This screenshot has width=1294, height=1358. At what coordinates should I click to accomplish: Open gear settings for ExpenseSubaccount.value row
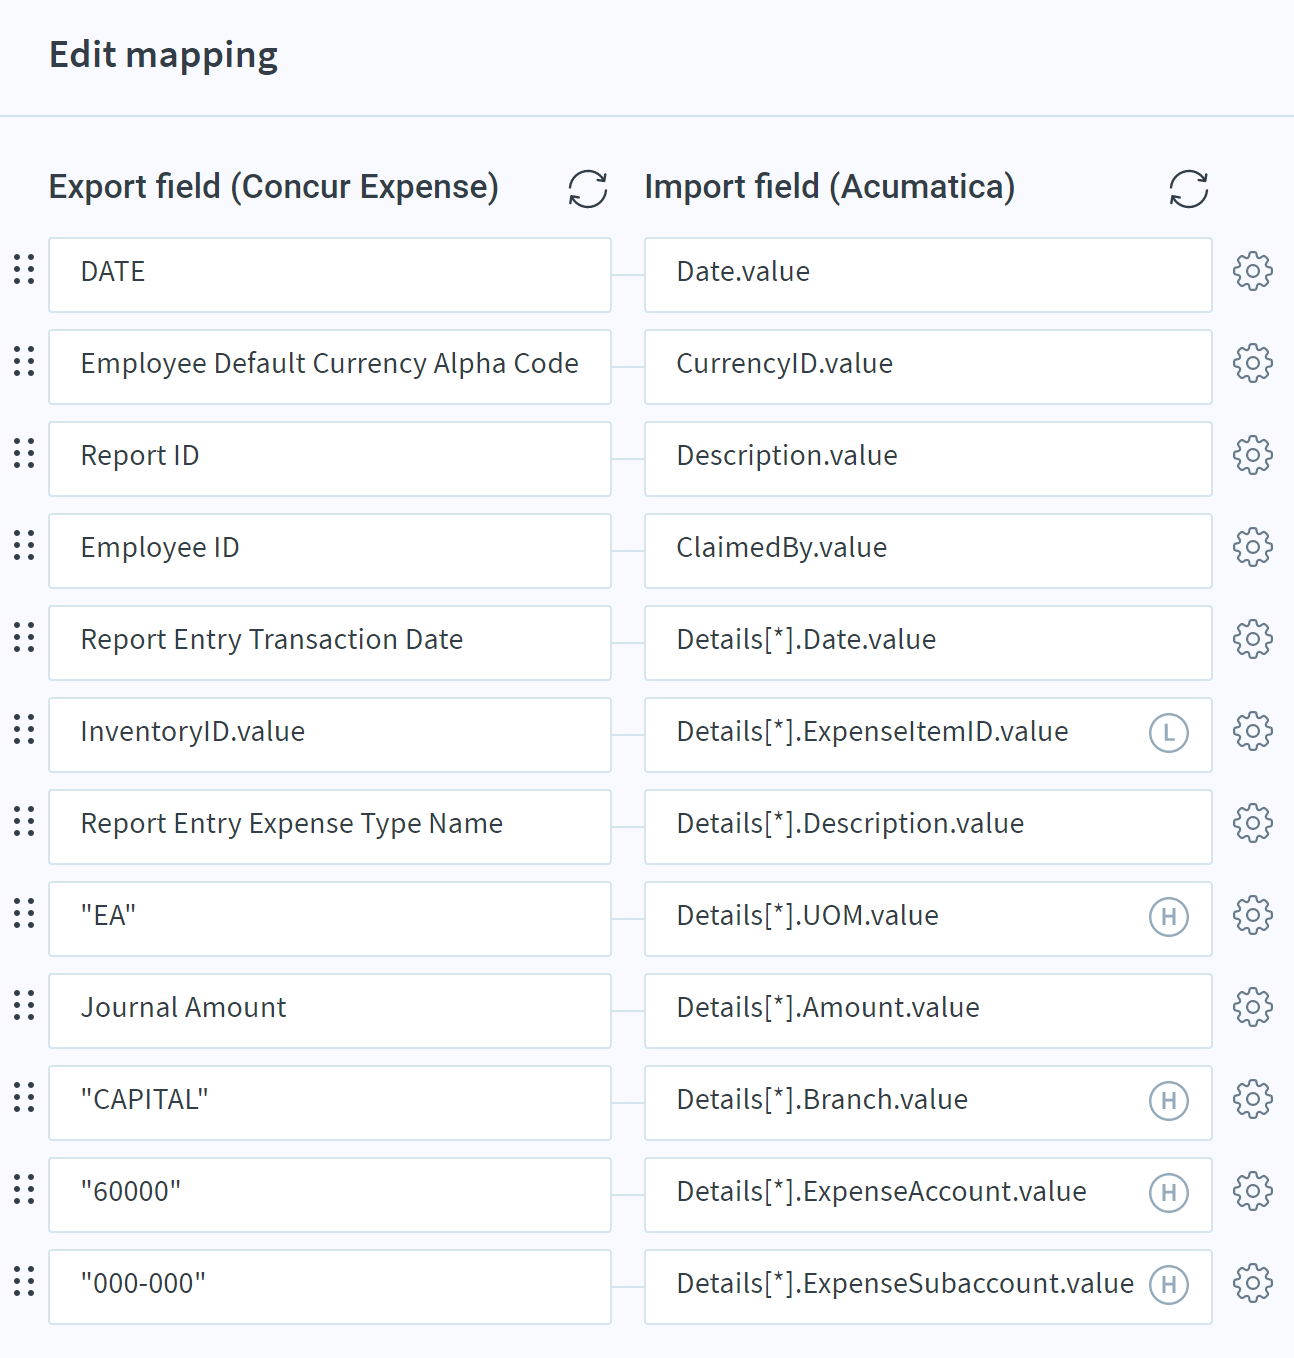pyautogui.click(x=1253, y=1283)
